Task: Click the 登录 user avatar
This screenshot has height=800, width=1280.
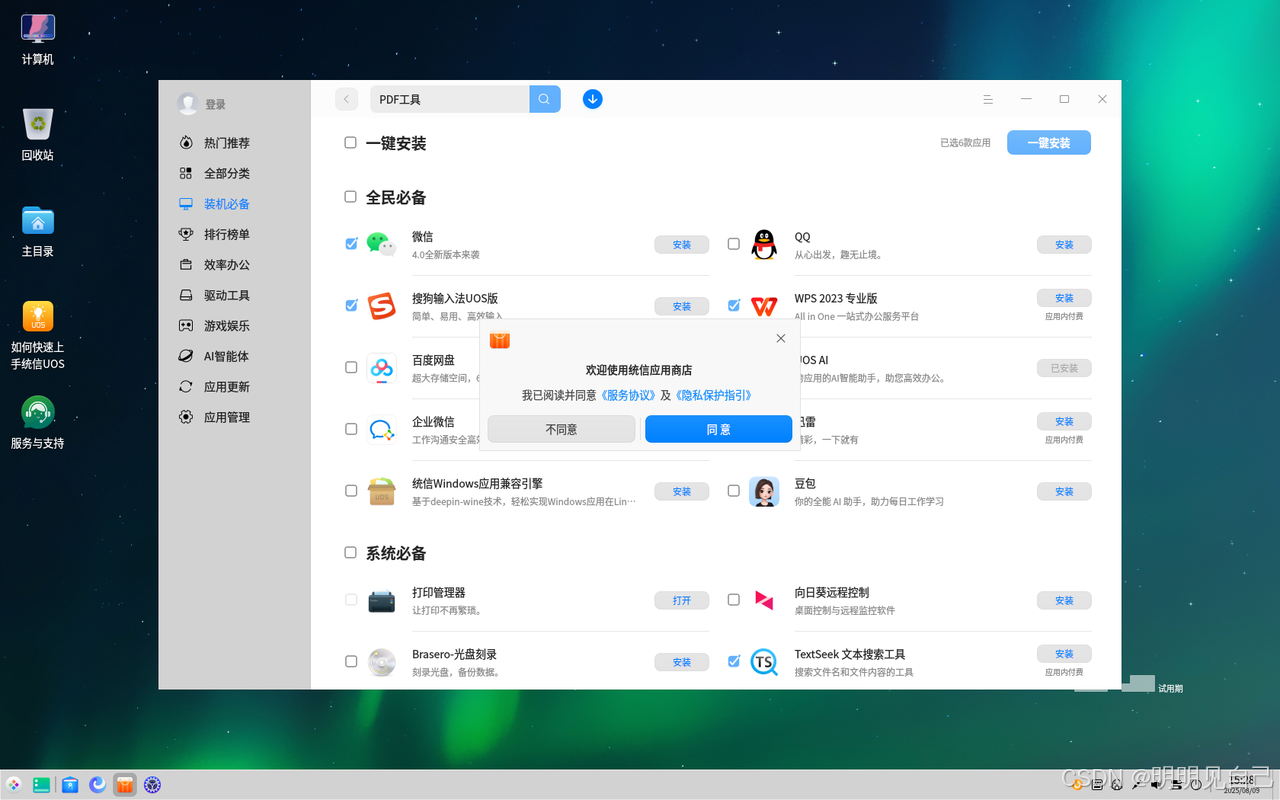Action: click(187, 103)
